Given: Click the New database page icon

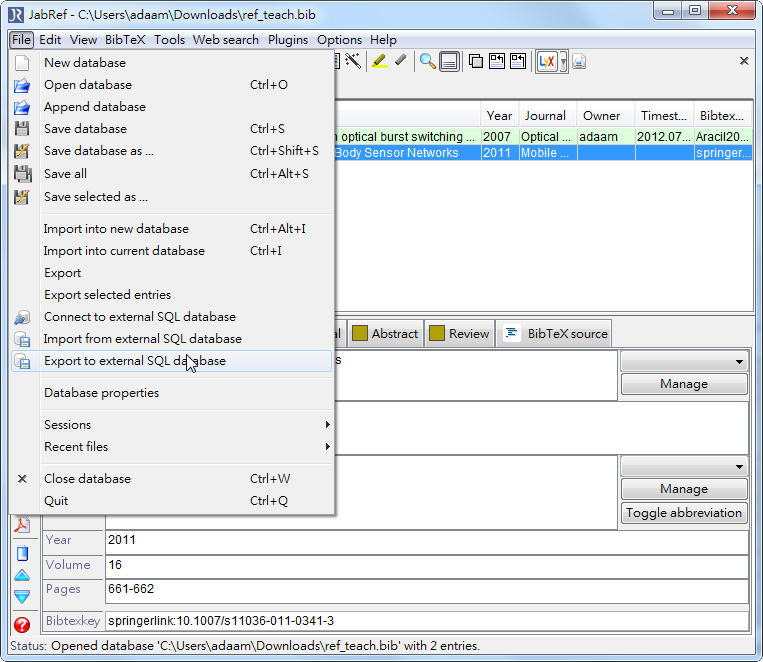Looking at the screenshot, I should tap(22, 63).
